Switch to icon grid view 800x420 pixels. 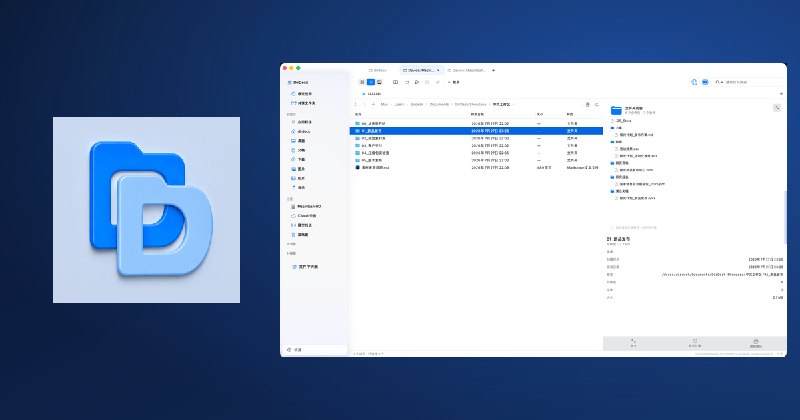tap(362, 82)
